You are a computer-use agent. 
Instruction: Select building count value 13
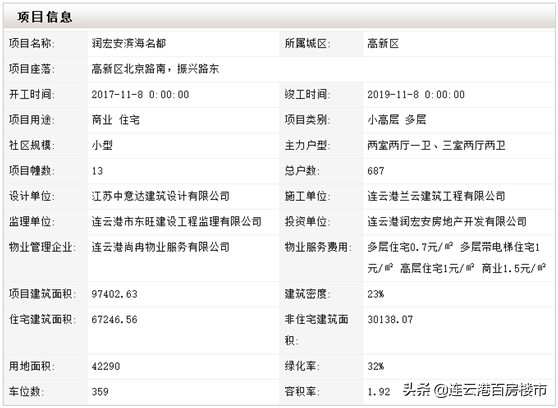(x=97, y=171)
